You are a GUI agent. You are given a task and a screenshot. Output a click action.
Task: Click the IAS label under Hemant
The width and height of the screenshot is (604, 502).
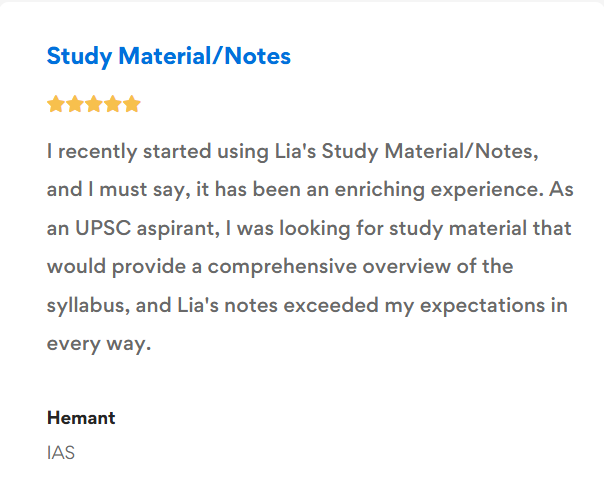61,453
